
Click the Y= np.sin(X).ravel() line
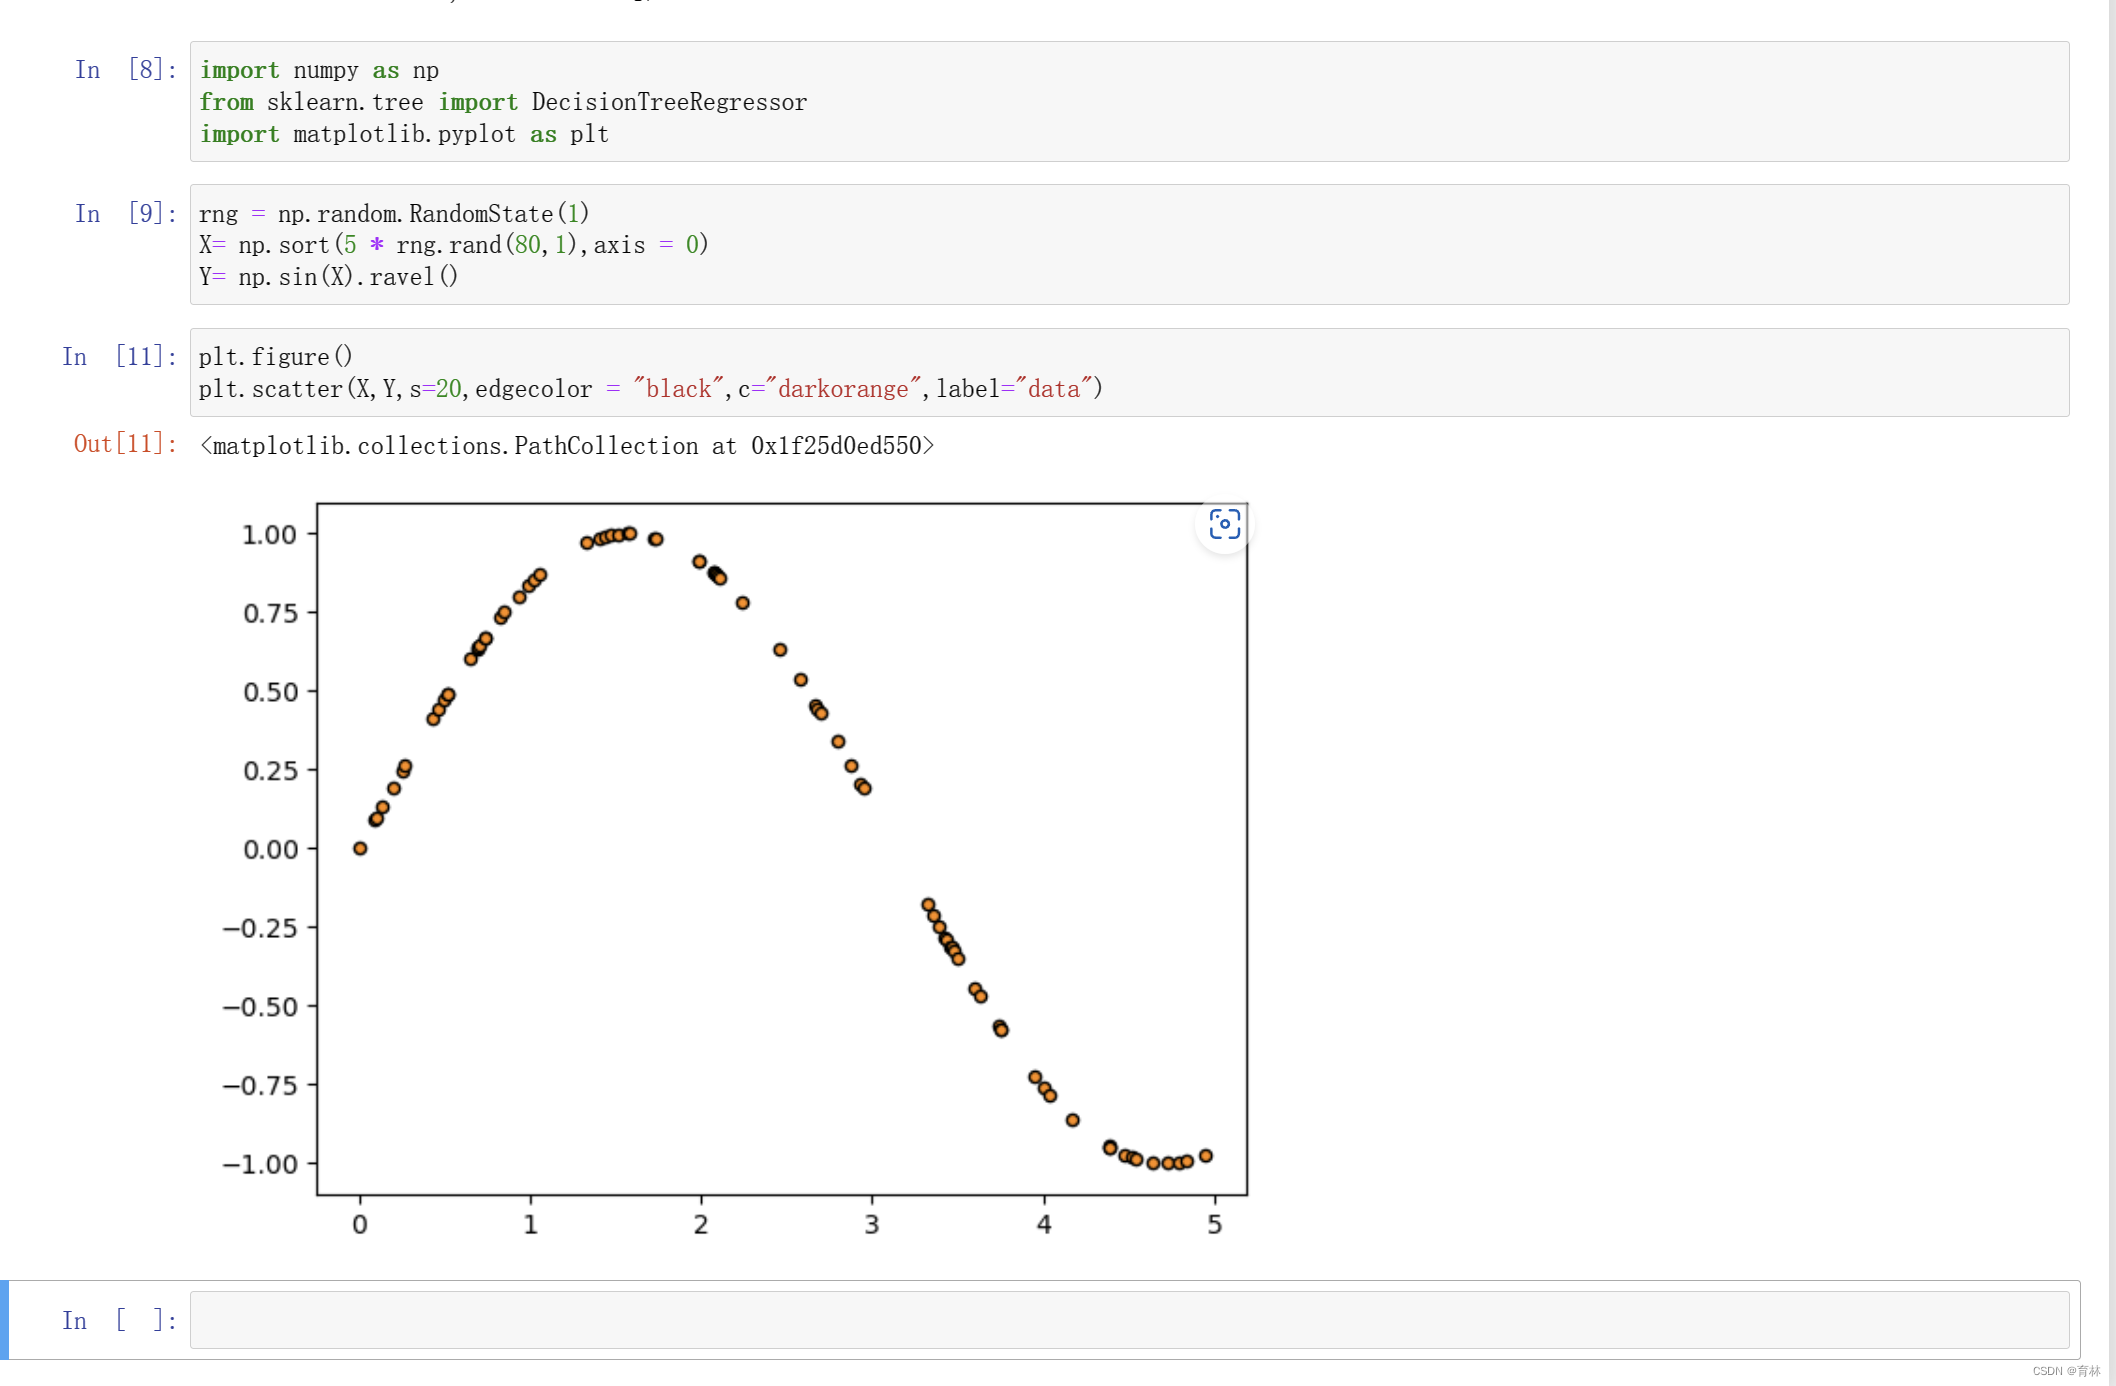(x=328, y=277)
